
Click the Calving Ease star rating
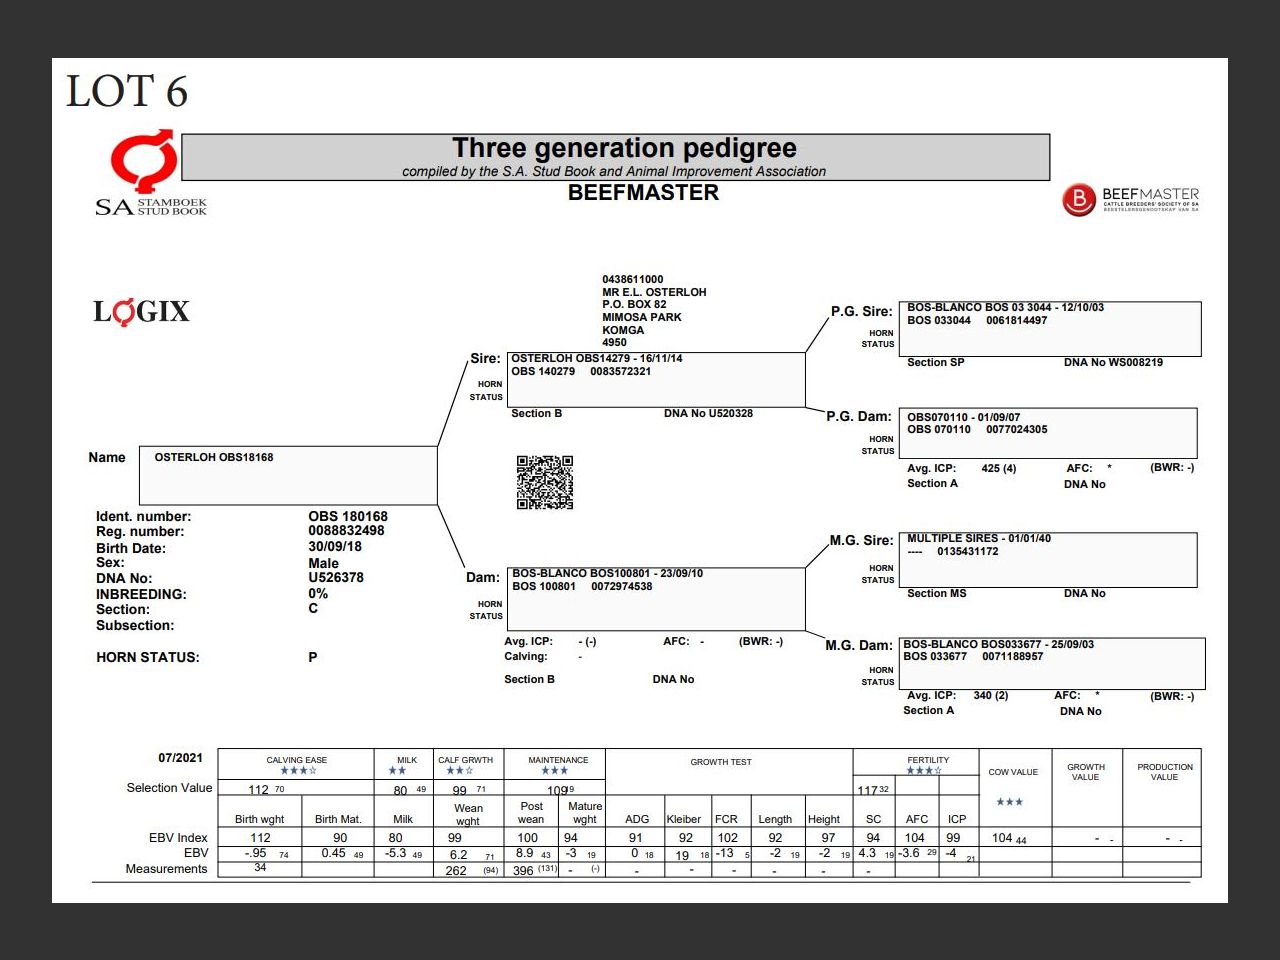(298, 771)
